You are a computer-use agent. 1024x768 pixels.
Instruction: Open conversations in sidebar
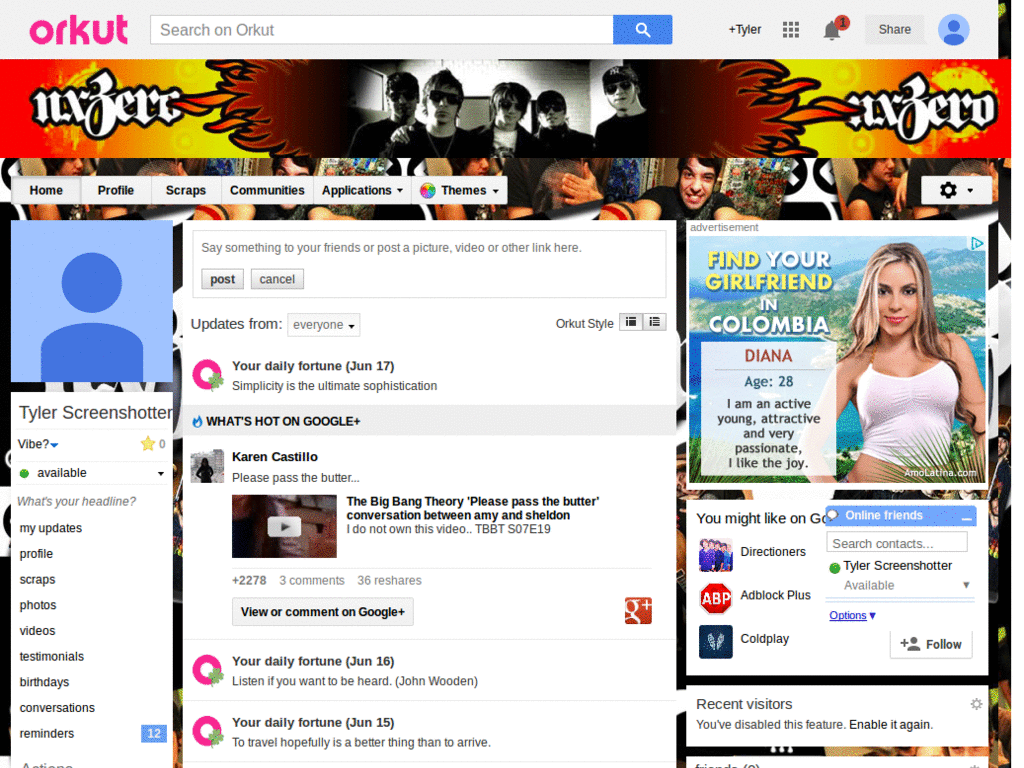coord(57,708)
